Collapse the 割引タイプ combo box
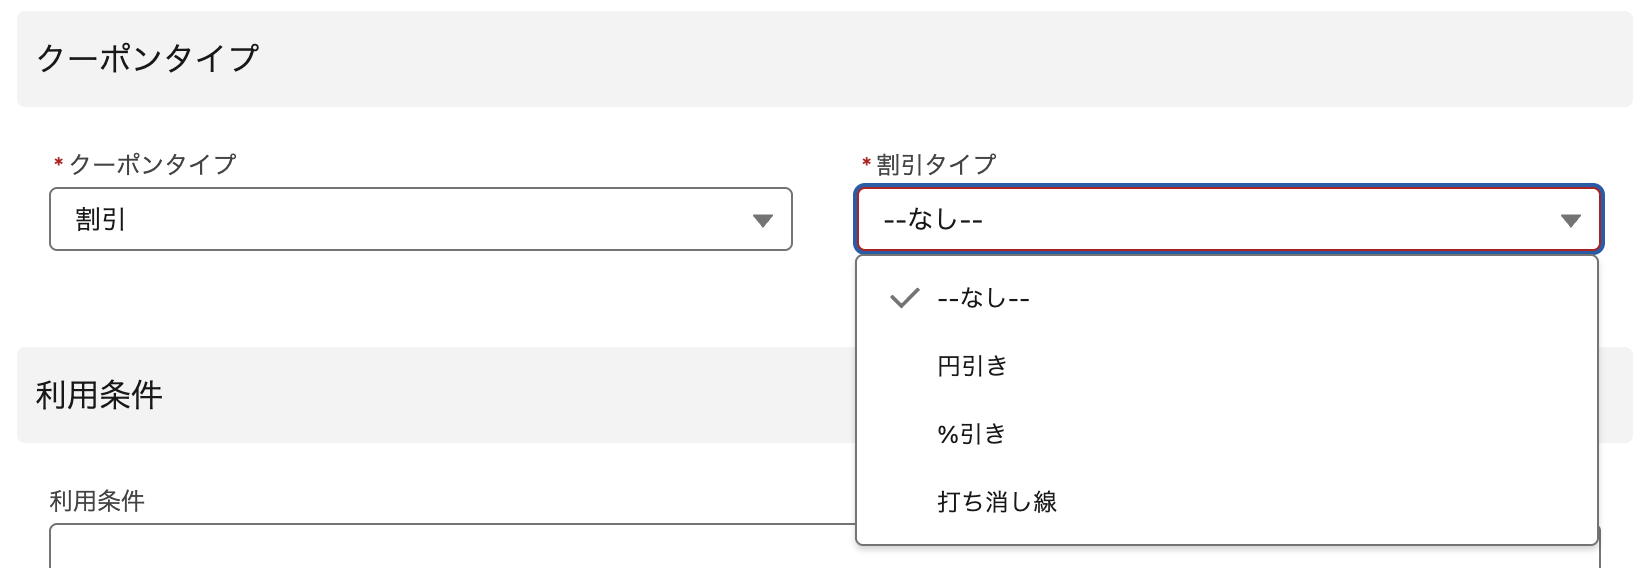This screenshot has height=568, width=1640. coord(1228,219)
